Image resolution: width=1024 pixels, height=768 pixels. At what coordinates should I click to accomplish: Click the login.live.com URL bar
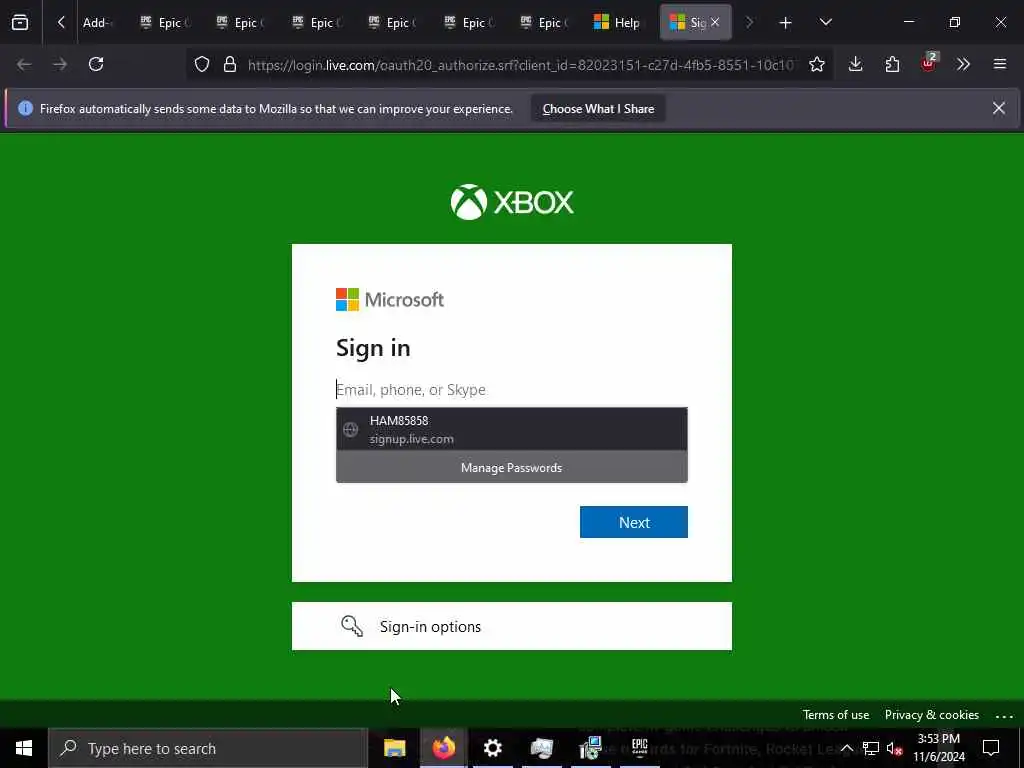click(520, 65)
